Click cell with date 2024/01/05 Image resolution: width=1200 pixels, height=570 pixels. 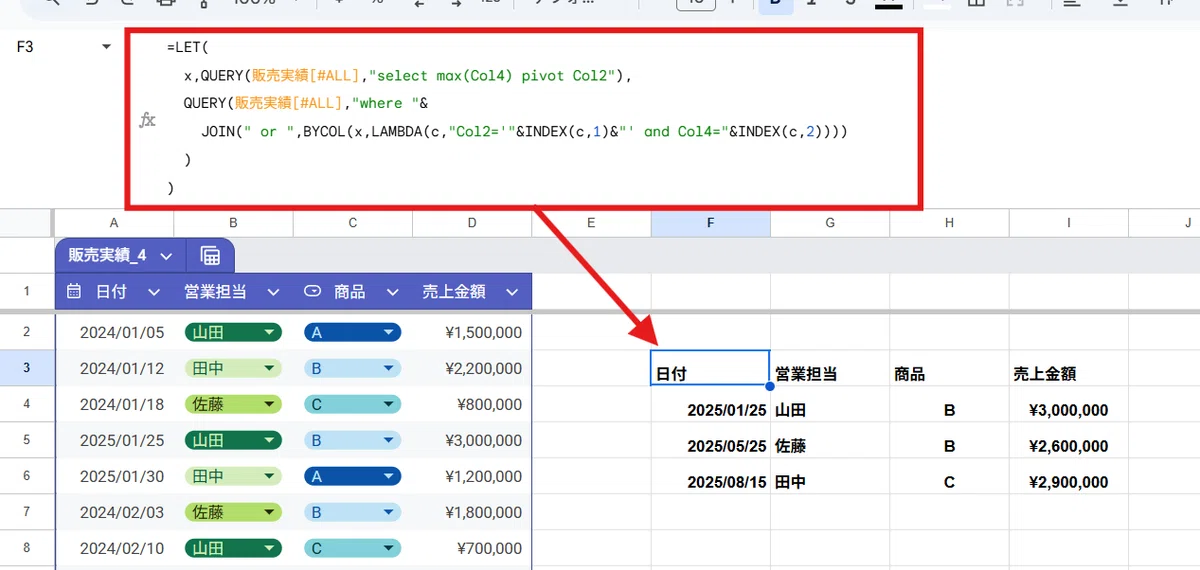click(x=114, y=333)
